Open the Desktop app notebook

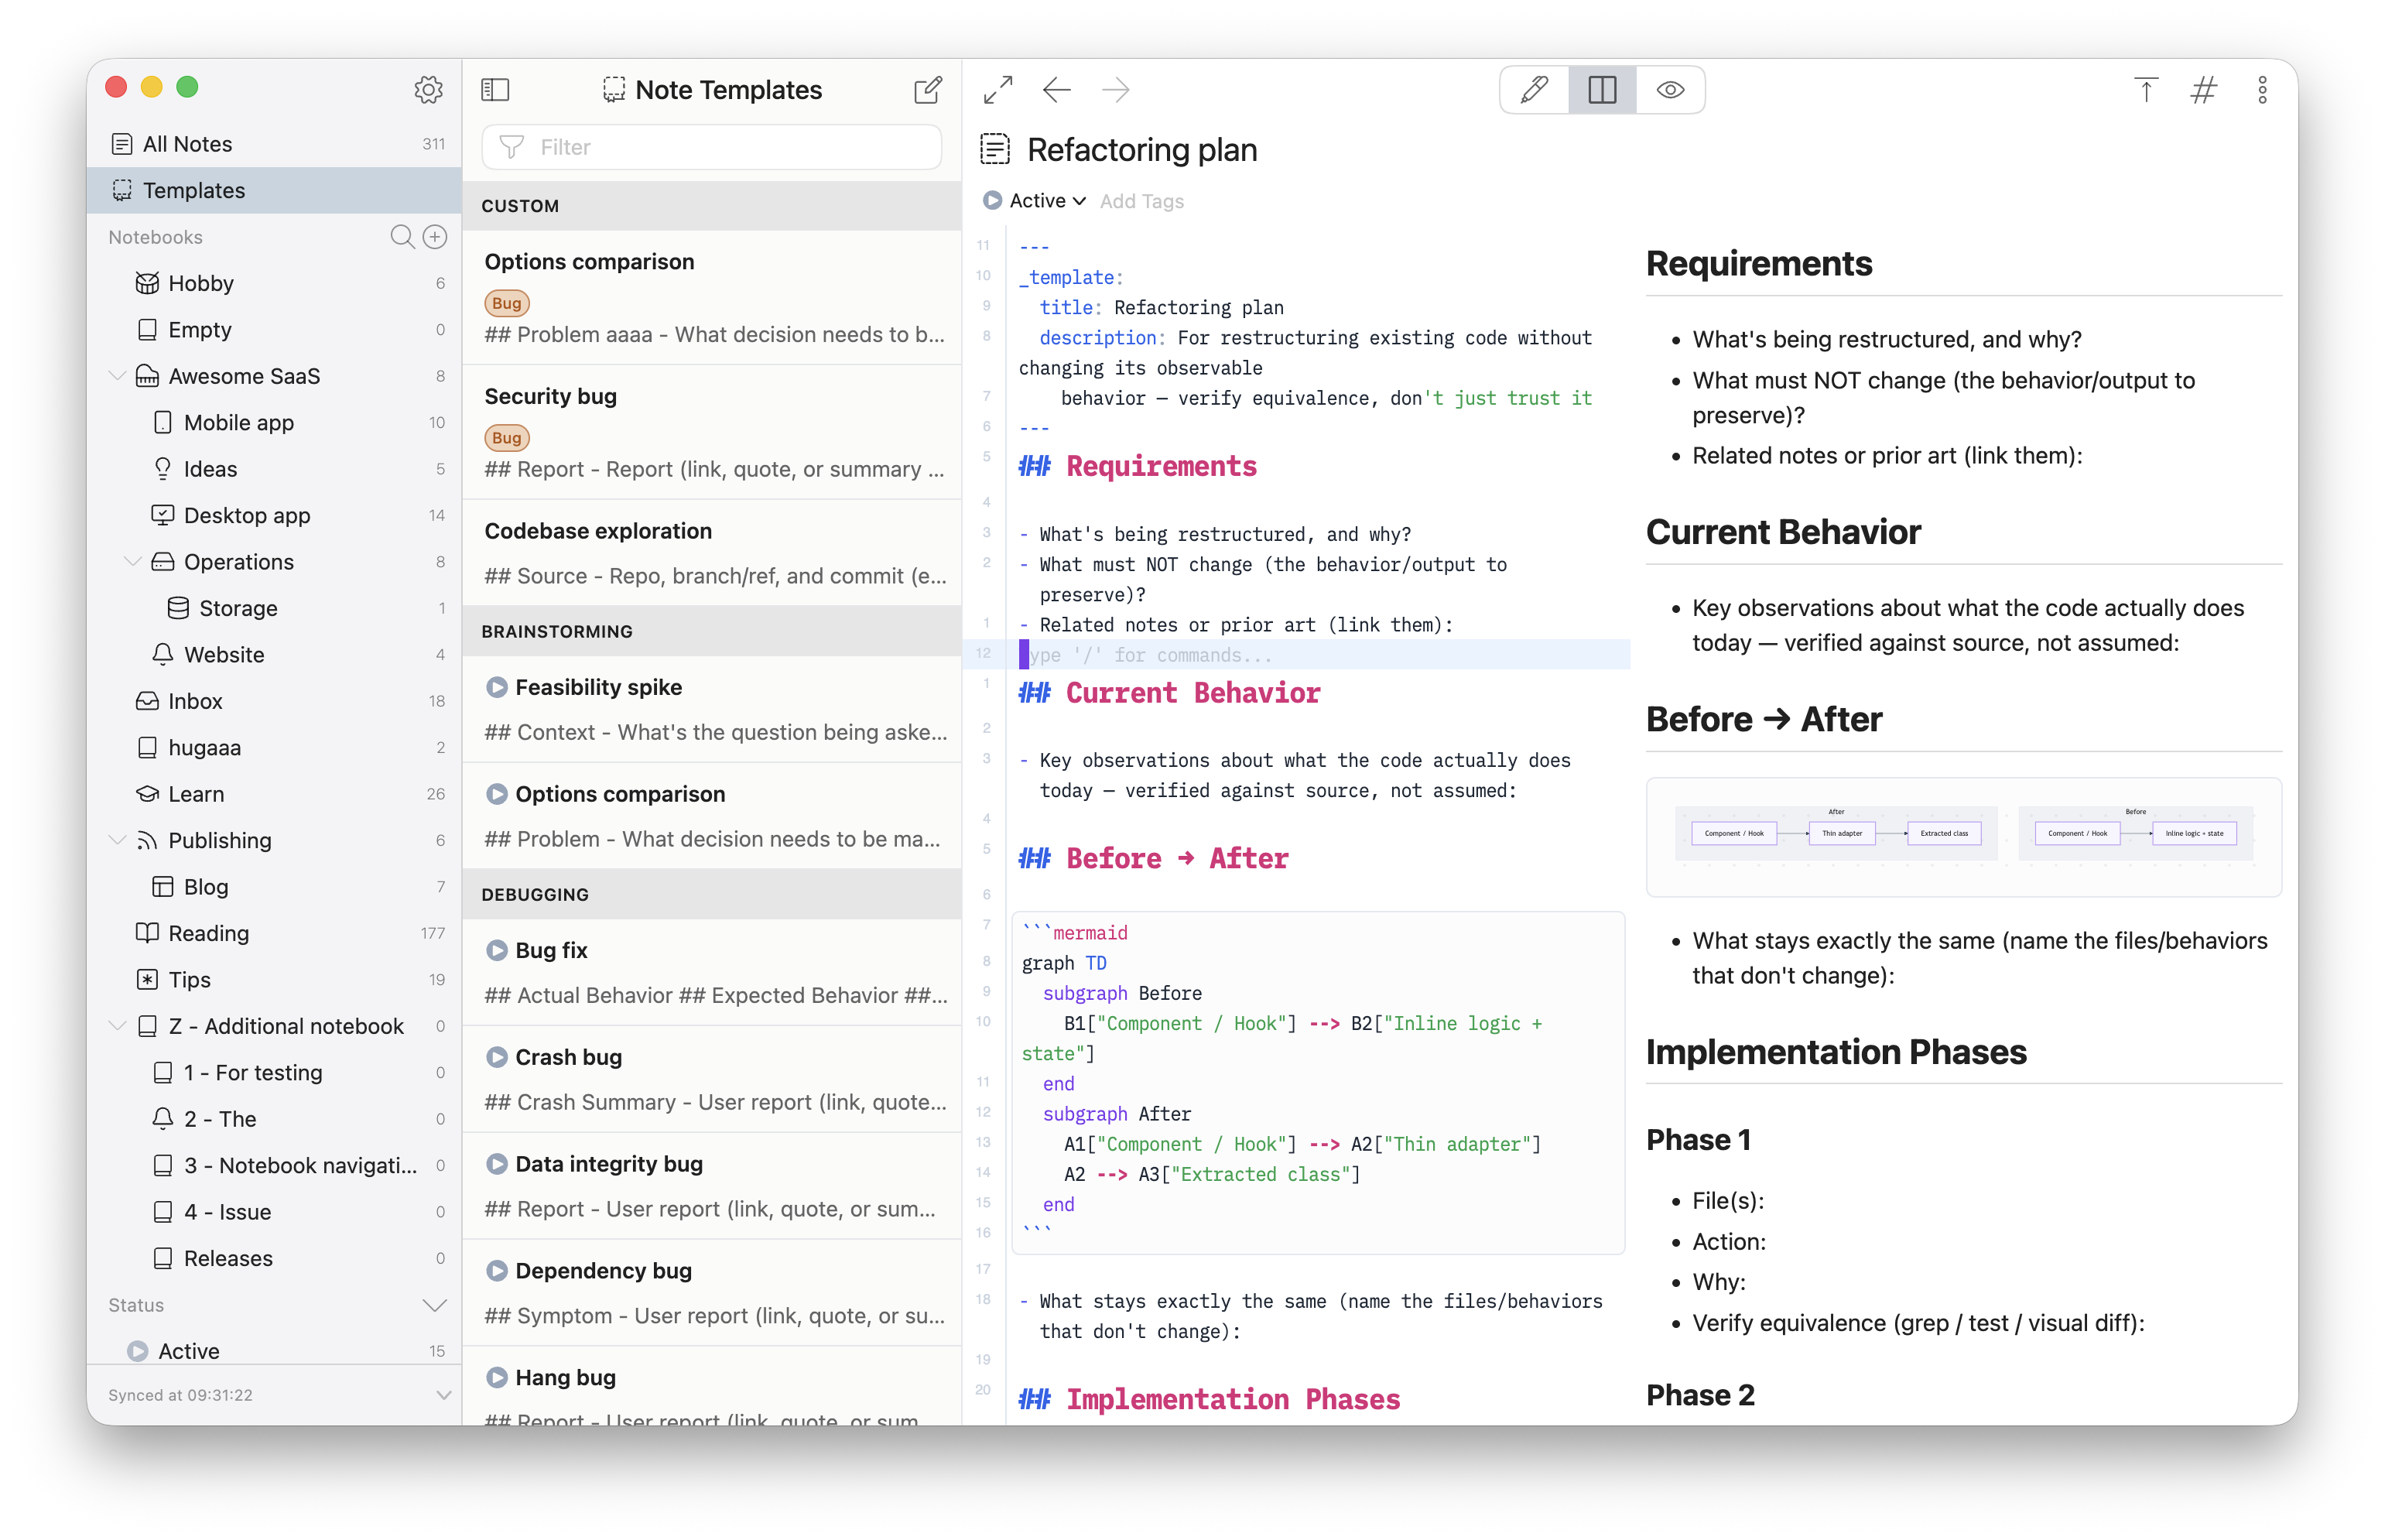pyautogui.click(x=274, y=515)
